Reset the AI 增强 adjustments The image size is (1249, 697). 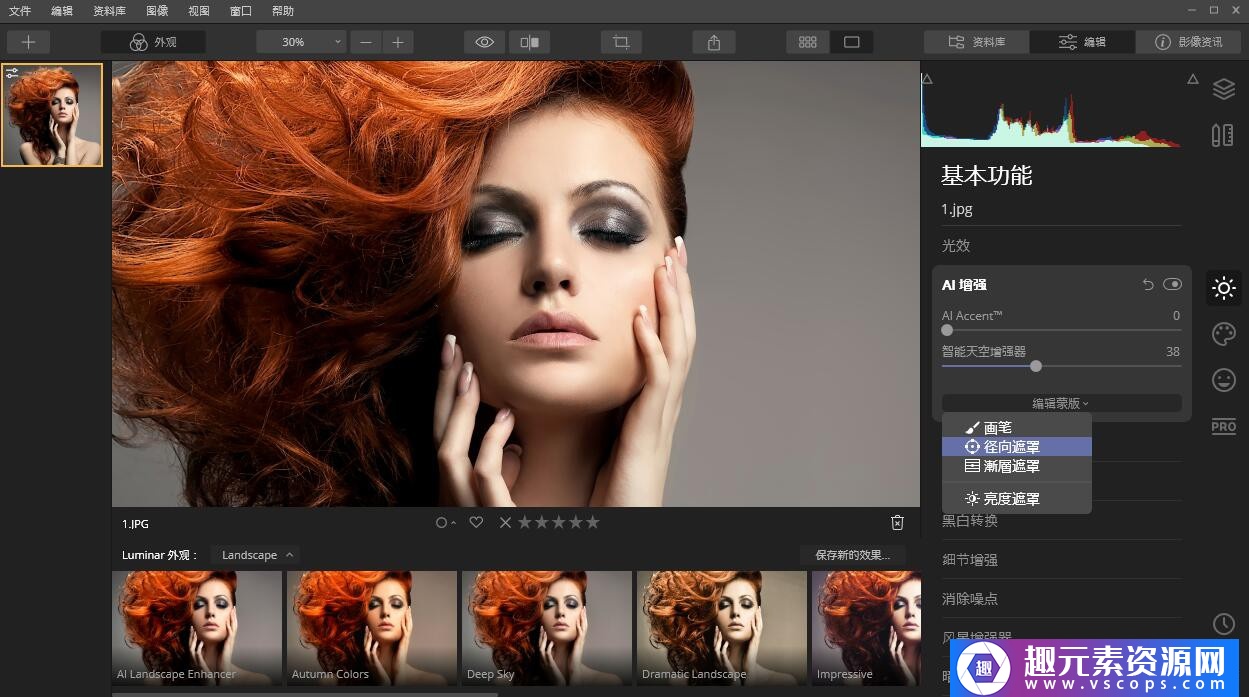(x=1148, y=285)
